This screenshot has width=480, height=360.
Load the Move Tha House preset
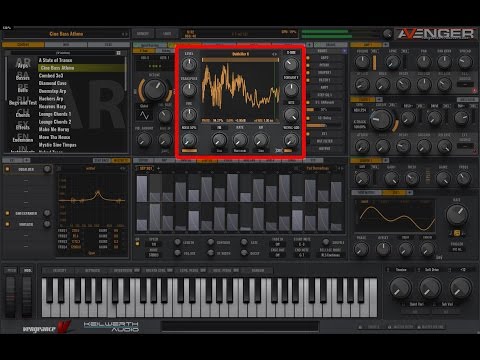click(54, 137)
